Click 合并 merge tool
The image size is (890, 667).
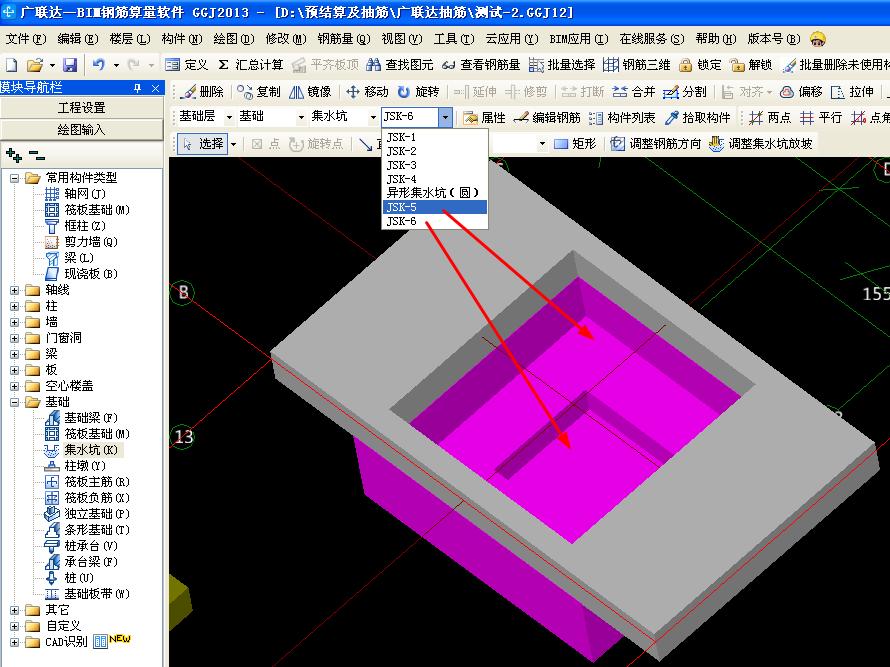coord(634,91)
